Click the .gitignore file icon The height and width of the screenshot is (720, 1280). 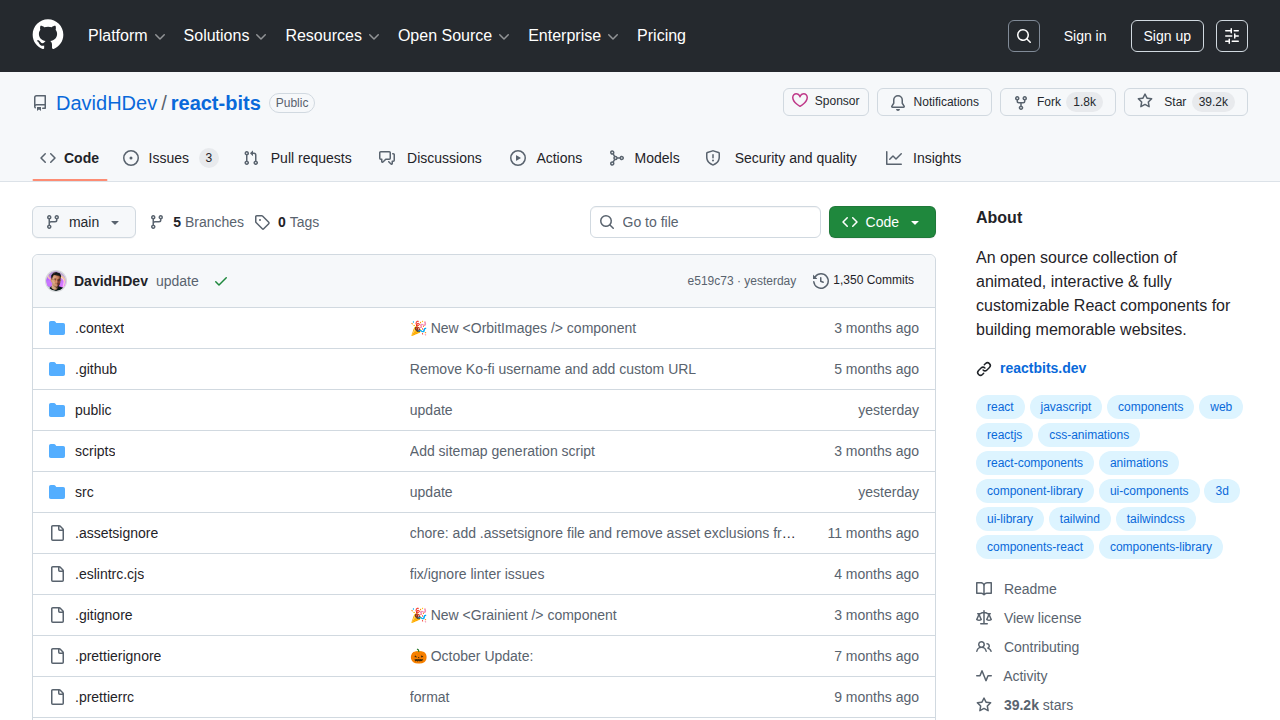57,615
